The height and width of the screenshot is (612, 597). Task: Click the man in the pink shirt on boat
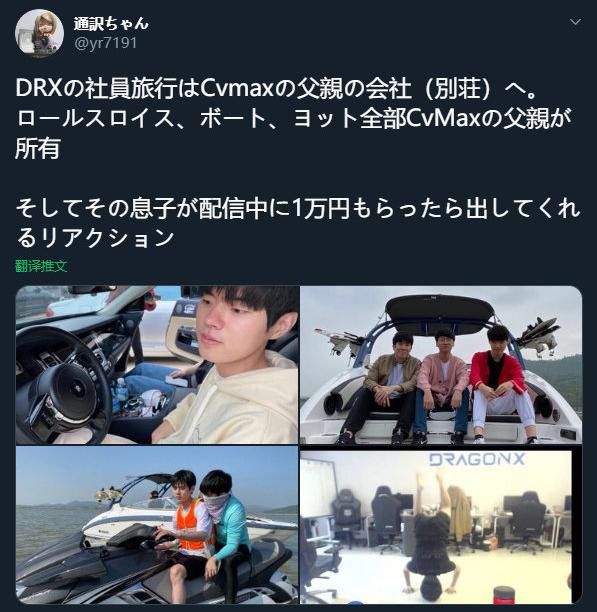click(442, 386)
